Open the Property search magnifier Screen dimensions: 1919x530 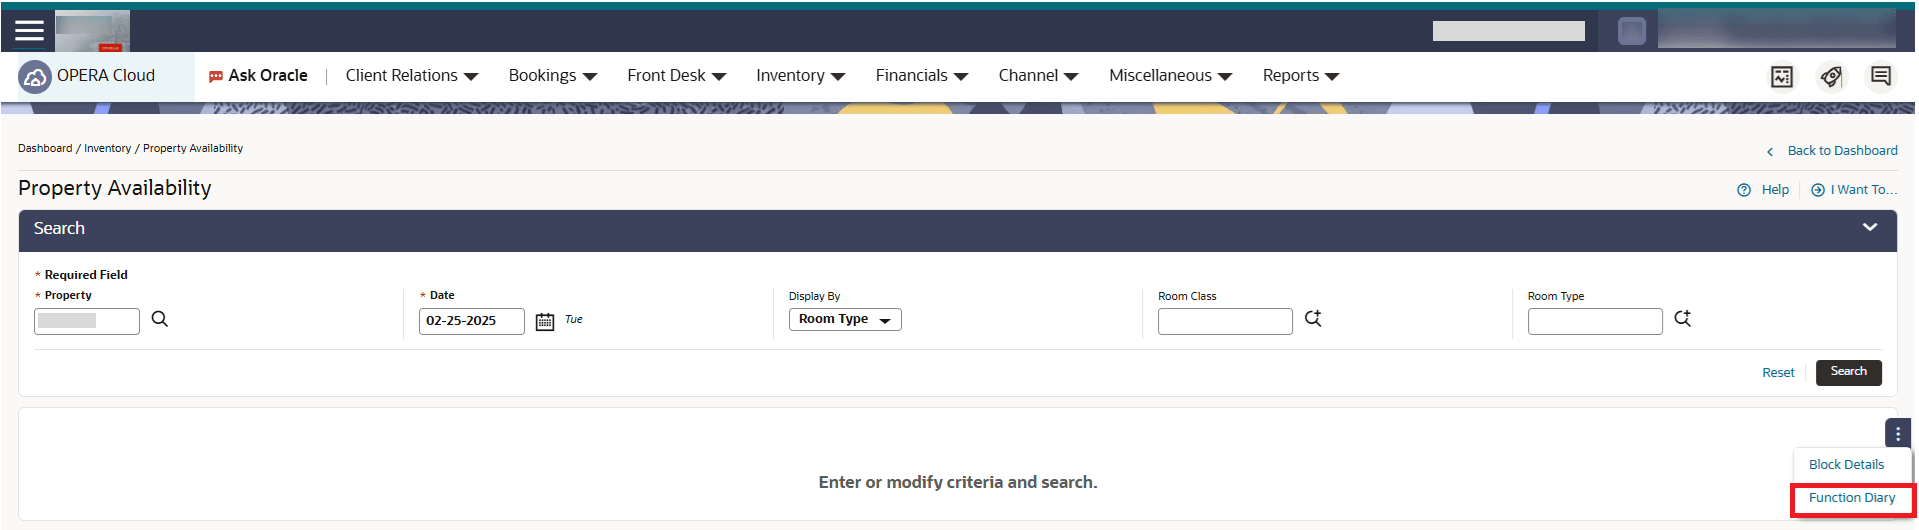[160, 319]
